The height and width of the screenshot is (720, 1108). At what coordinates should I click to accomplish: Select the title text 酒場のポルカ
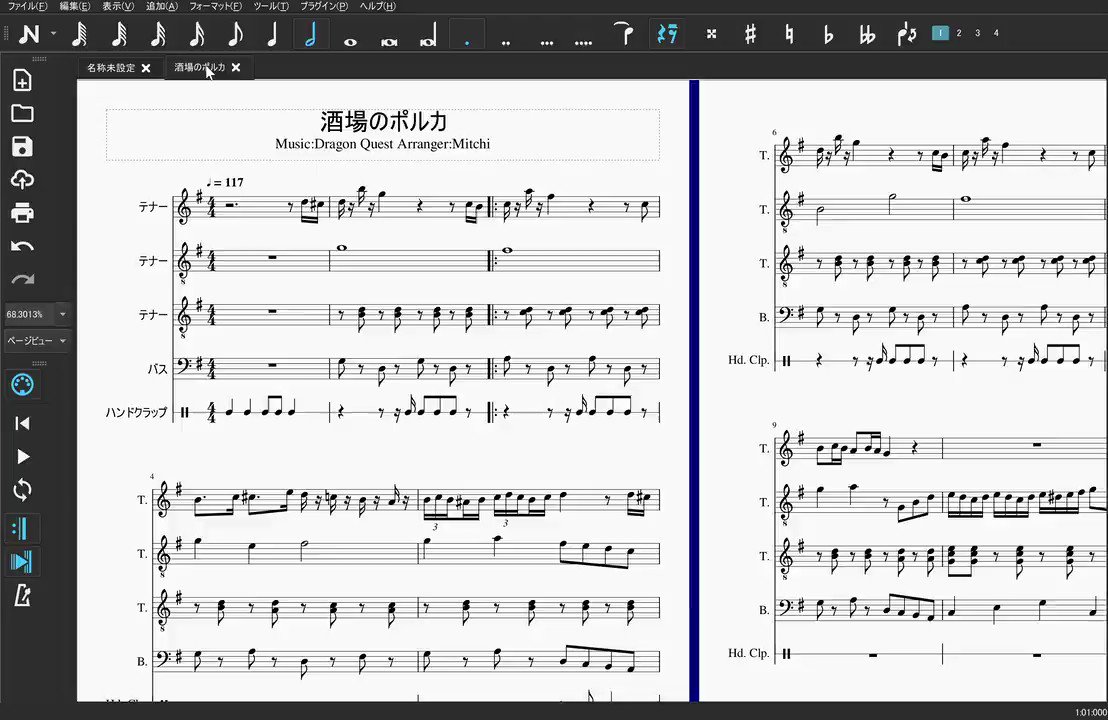[x=384, y=122]
